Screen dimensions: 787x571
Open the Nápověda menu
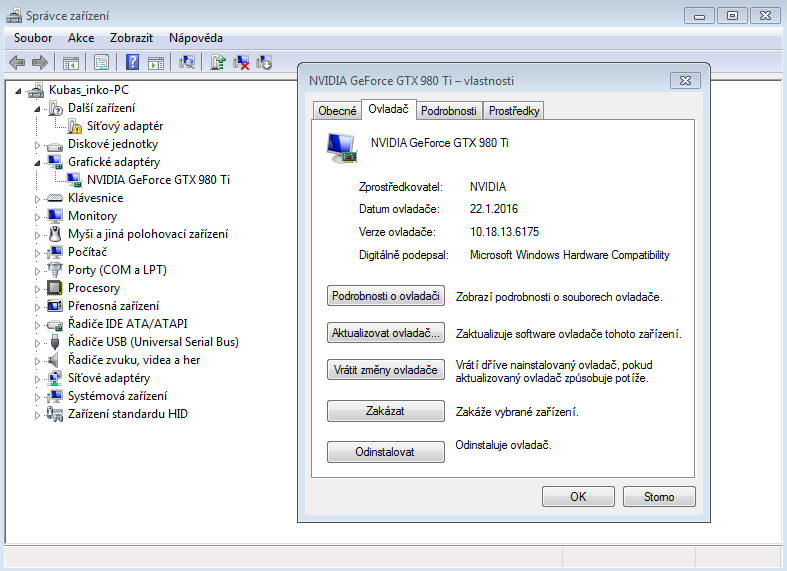[196, 38]
